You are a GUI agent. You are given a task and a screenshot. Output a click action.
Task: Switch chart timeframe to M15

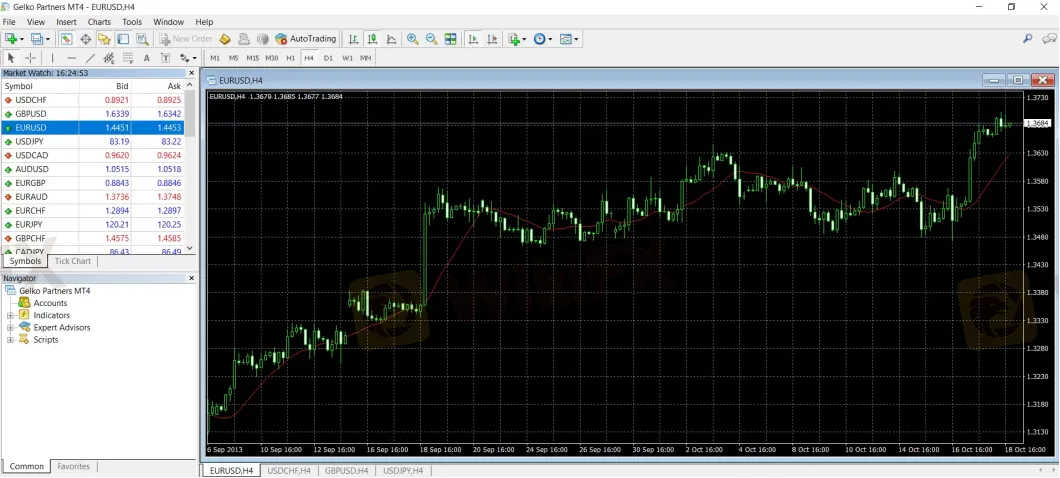tap(252, 58)
